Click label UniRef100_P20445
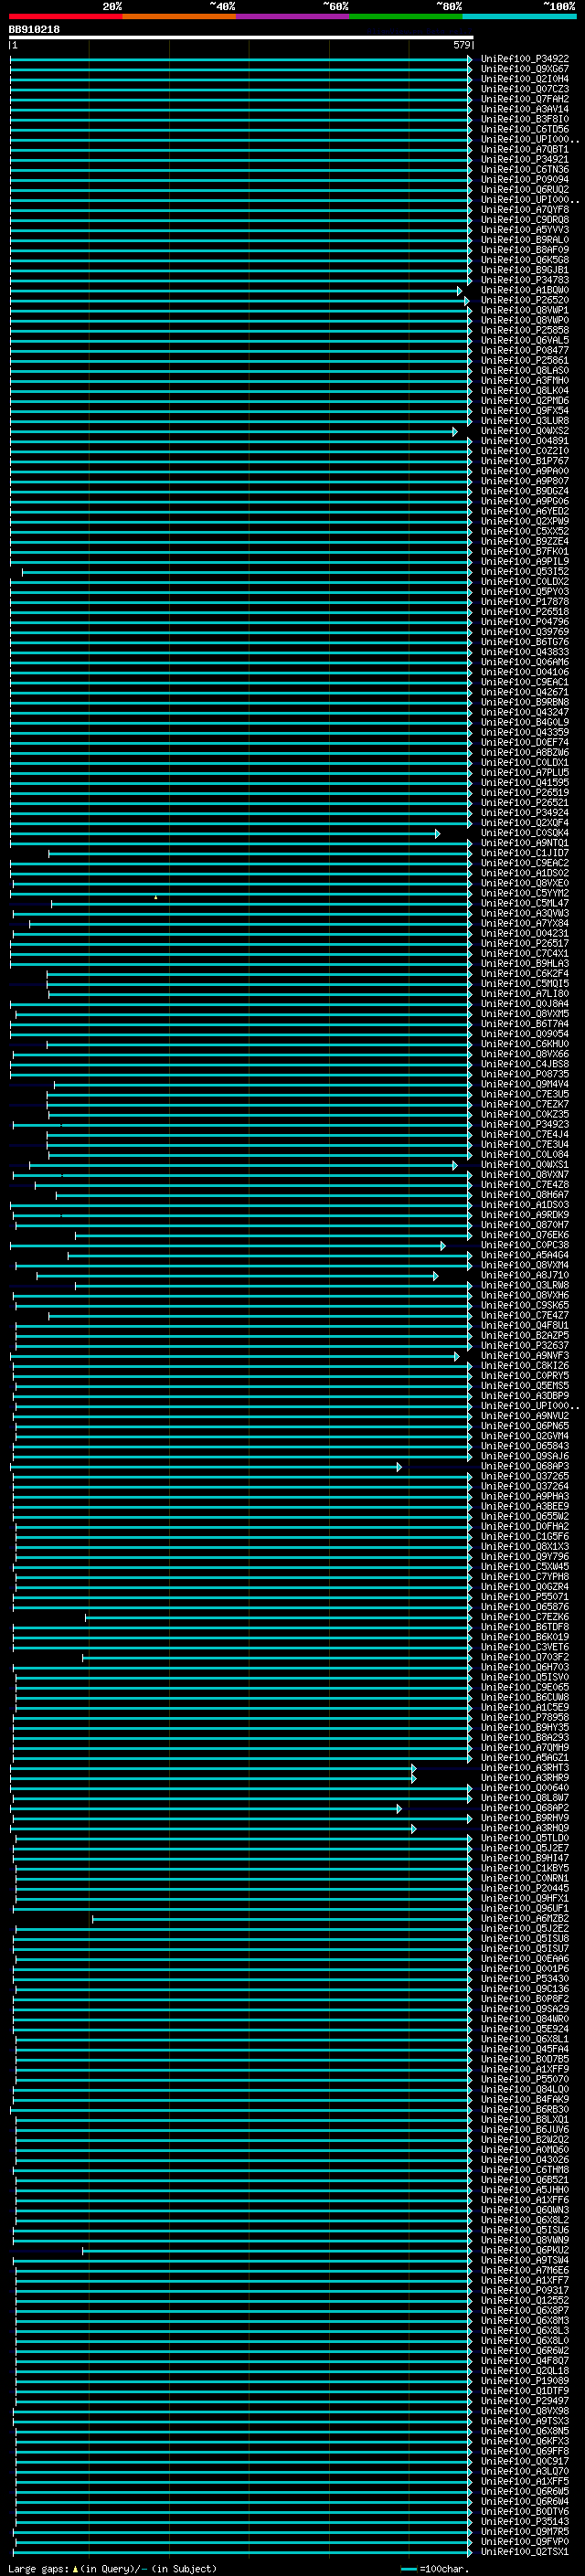 coord(524,1888)
